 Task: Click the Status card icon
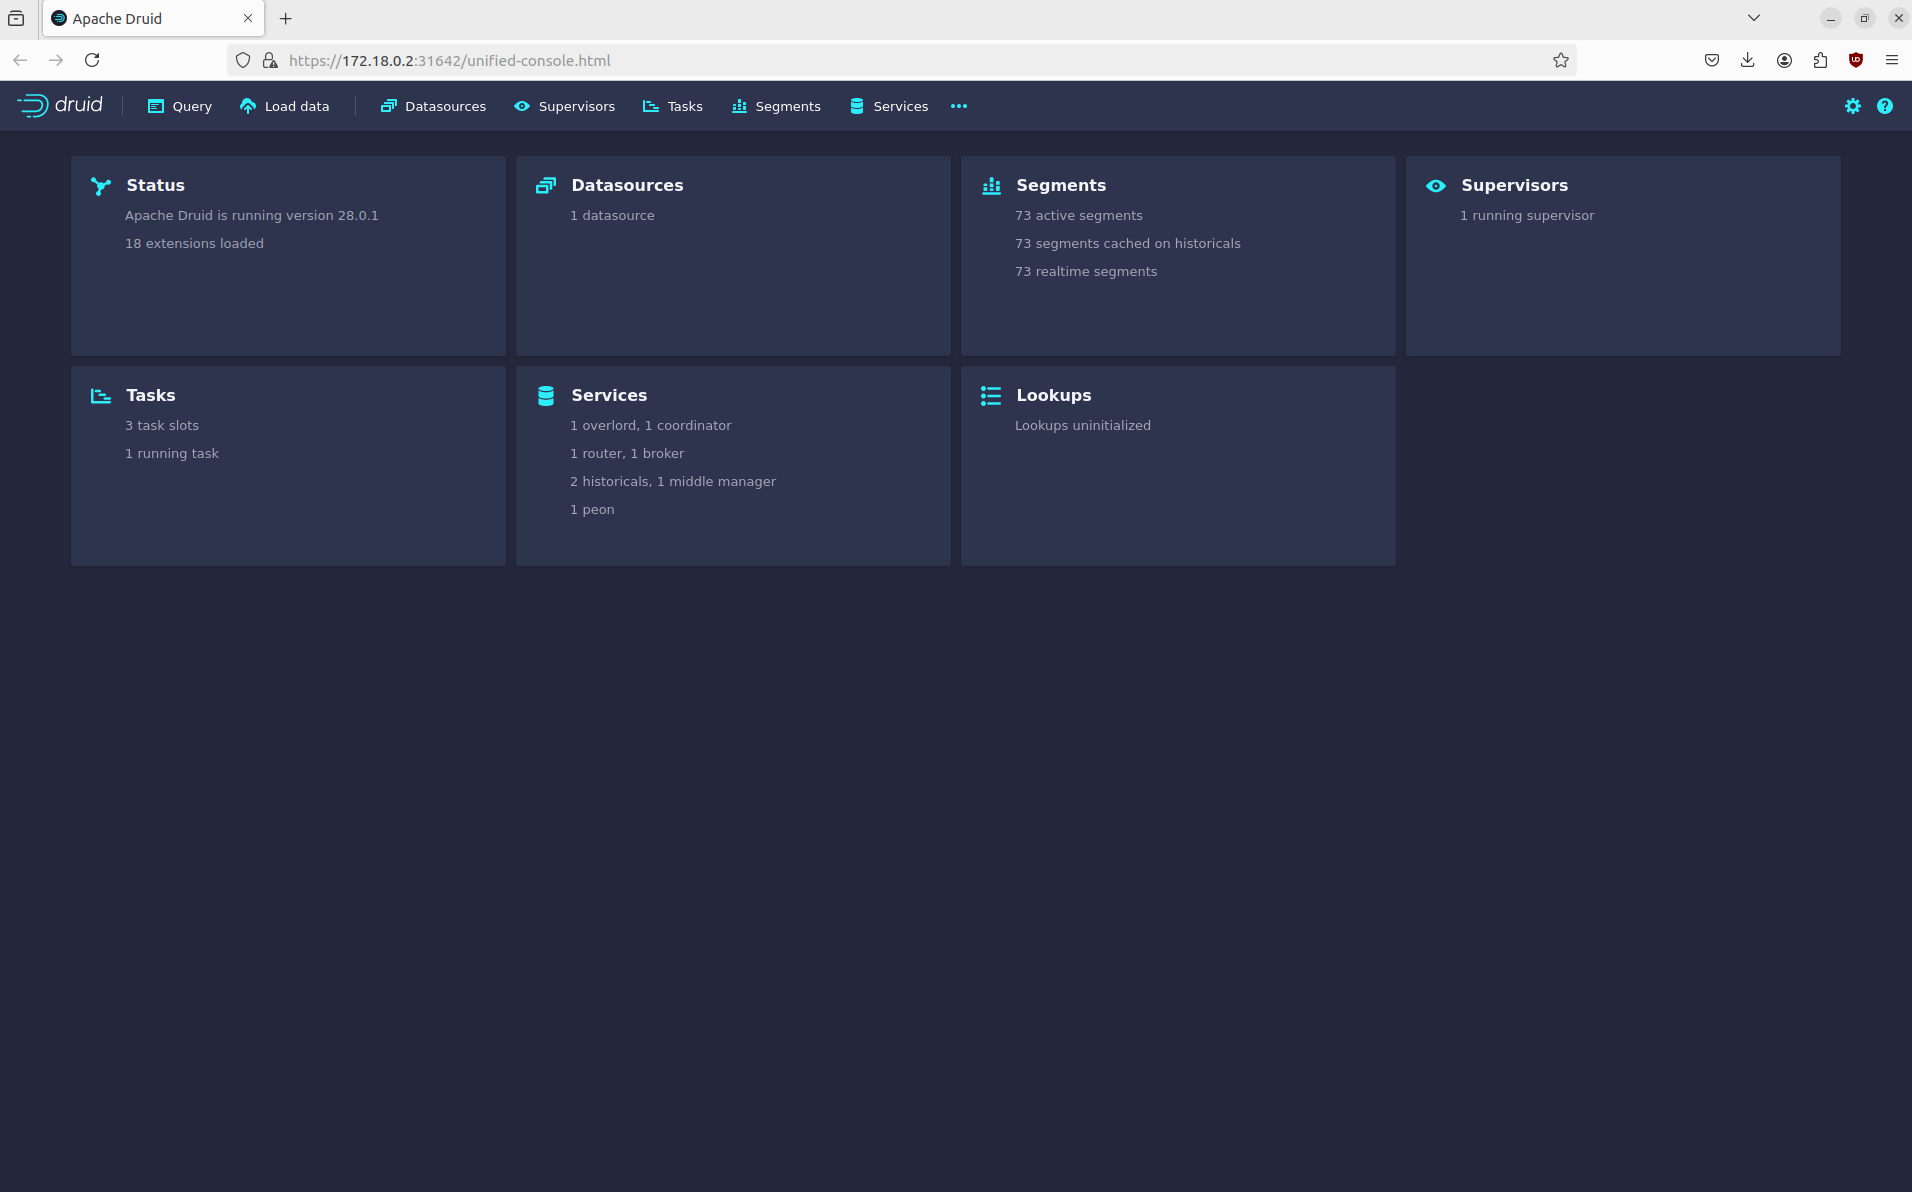(x=101, y=186)
